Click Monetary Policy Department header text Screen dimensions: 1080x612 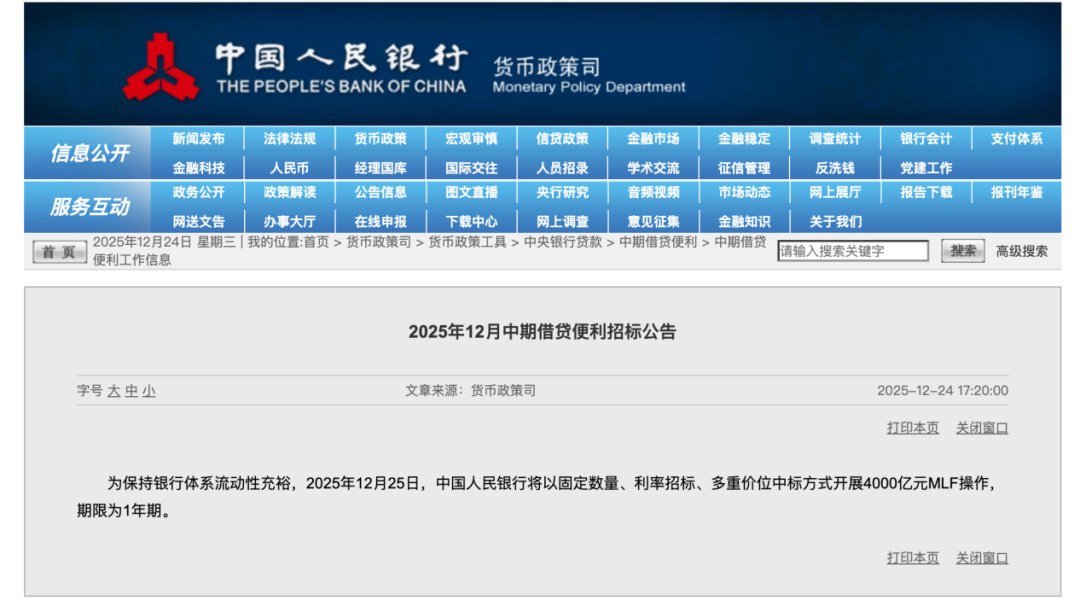589,87
